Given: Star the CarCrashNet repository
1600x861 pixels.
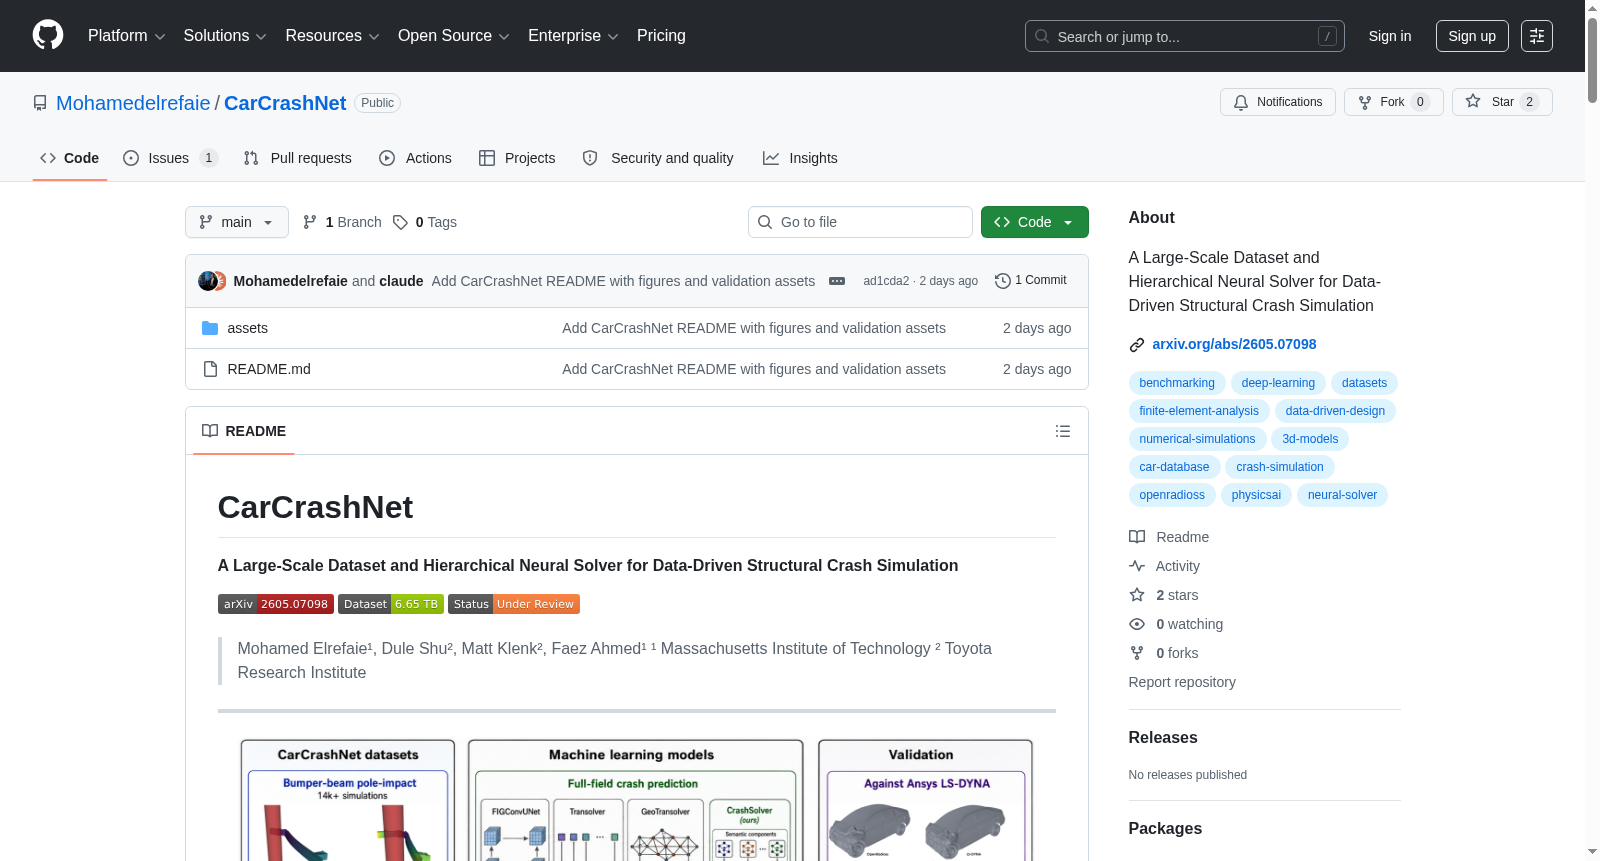Looking at the screenshot, I should (x=1502, y=102).
